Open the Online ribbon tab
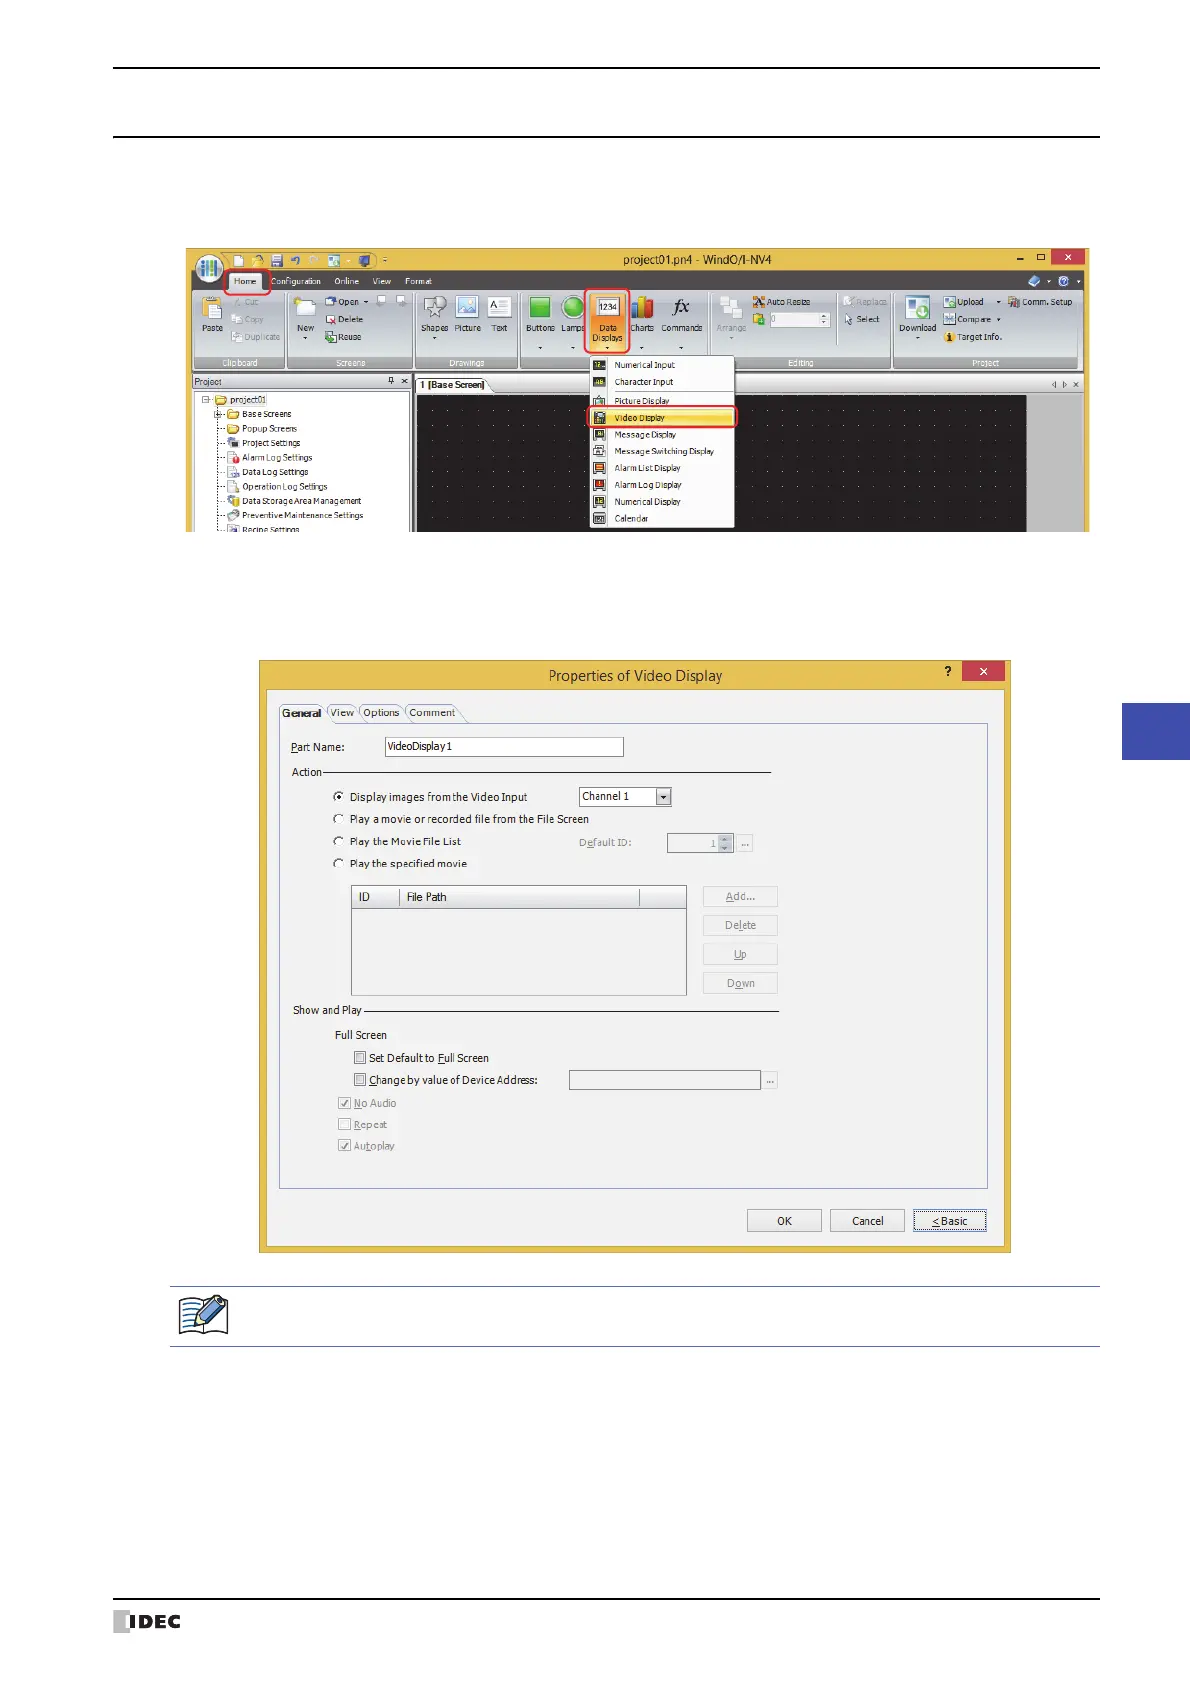 pos(347,281)
